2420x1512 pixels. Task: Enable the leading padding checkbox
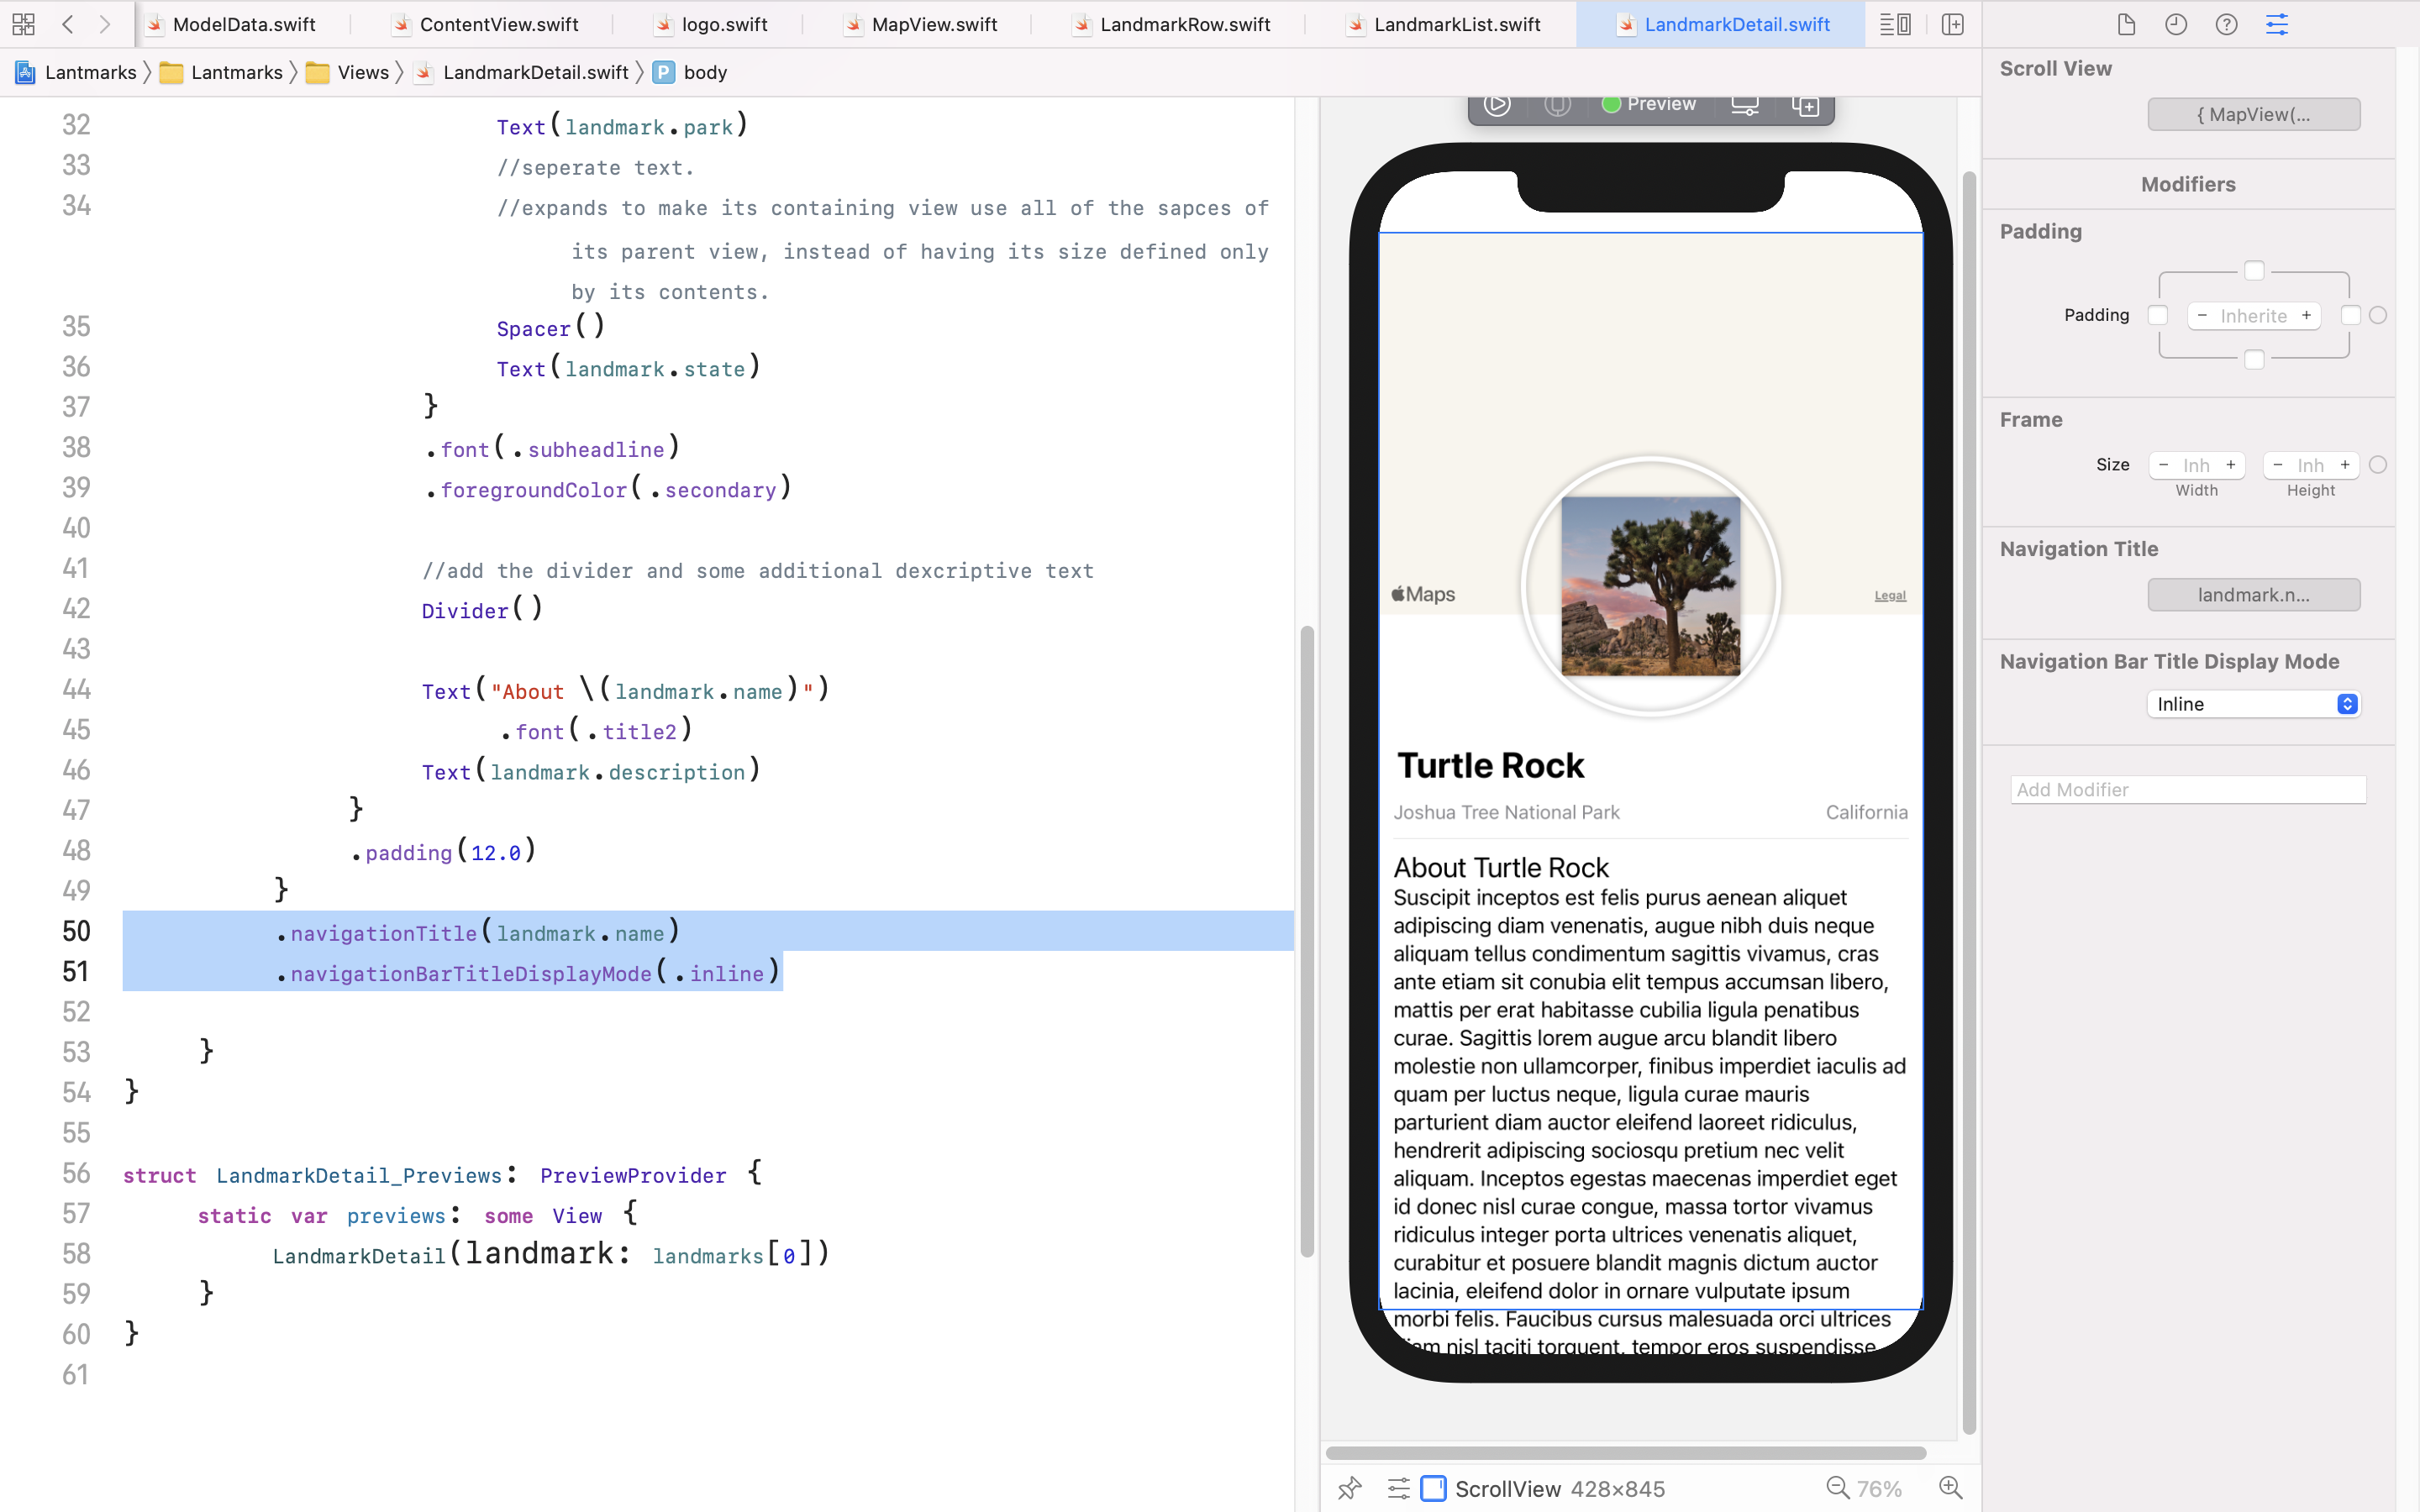click(x=2158, y=315)
